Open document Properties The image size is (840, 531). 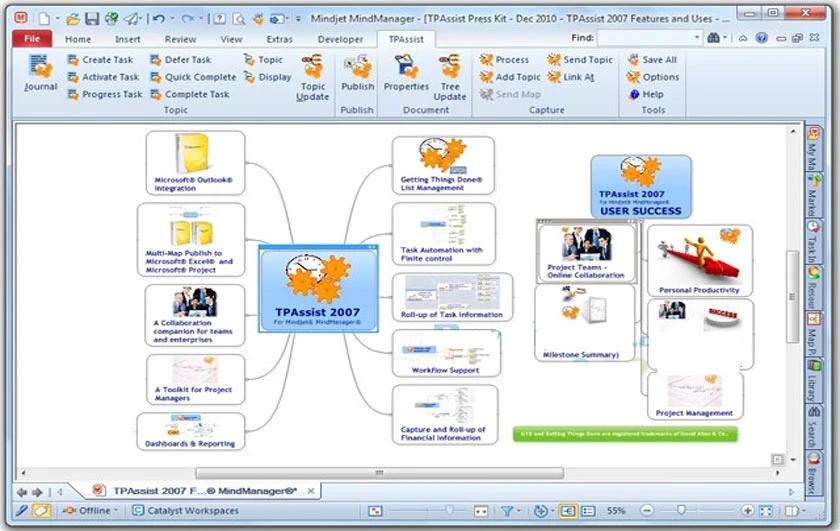[406, 72]
